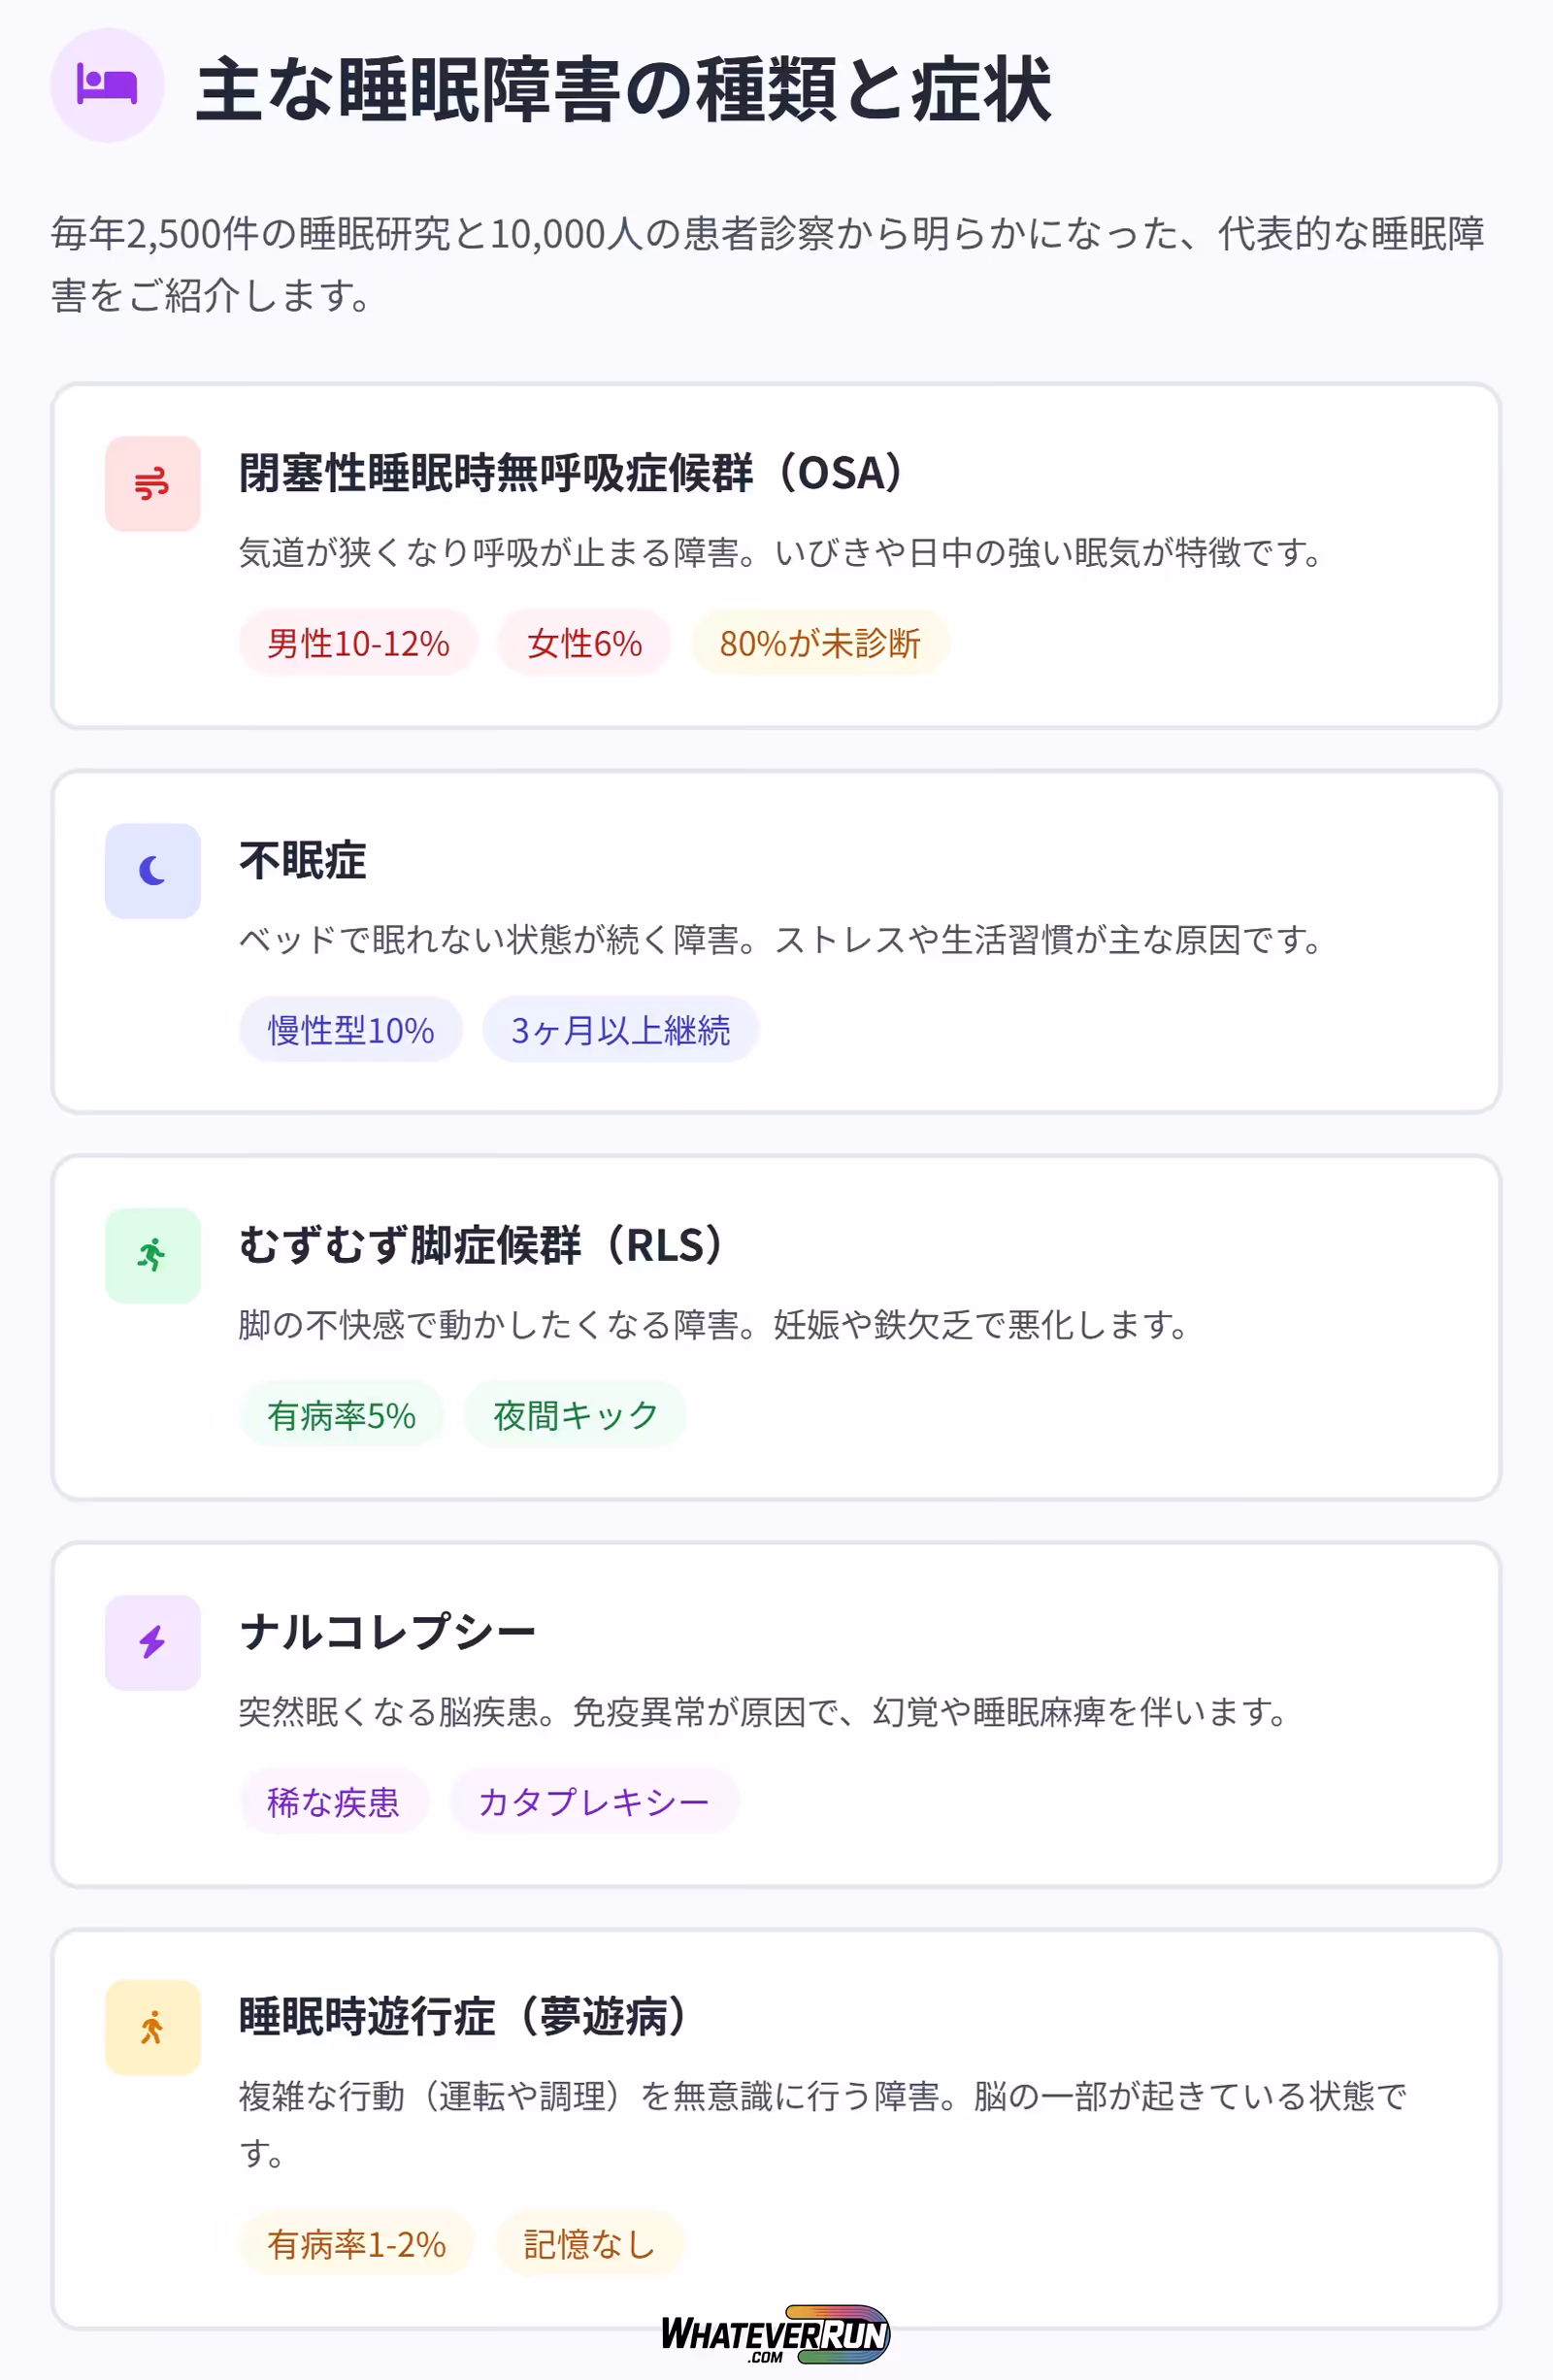Image resolution: width=1553 pixels, height=2380 pixels.
Task: Click the blue moon icon for 不眠症
Action: (152, 871)
